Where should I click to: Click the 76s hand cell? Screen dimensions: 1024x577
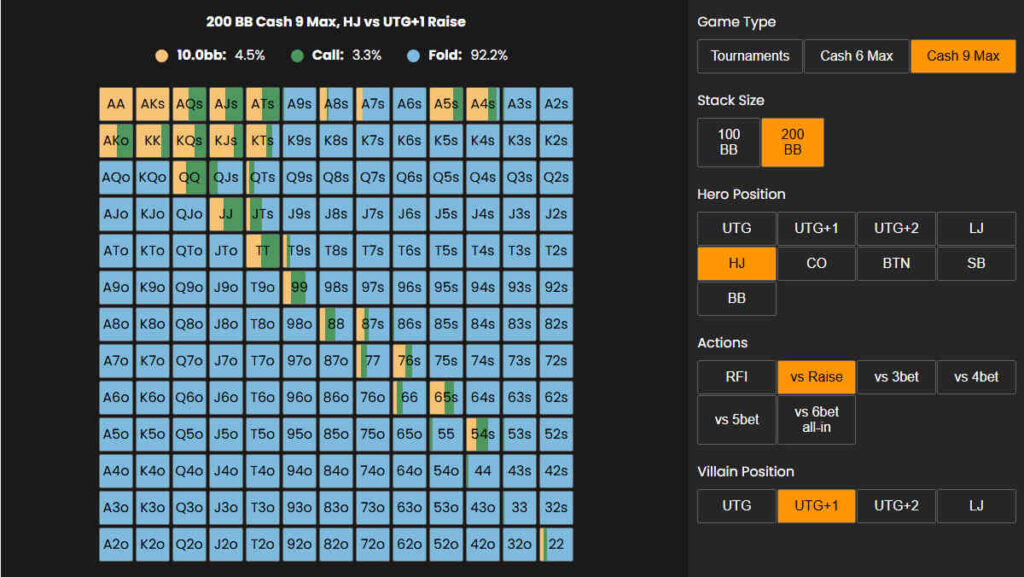point(409,361)
